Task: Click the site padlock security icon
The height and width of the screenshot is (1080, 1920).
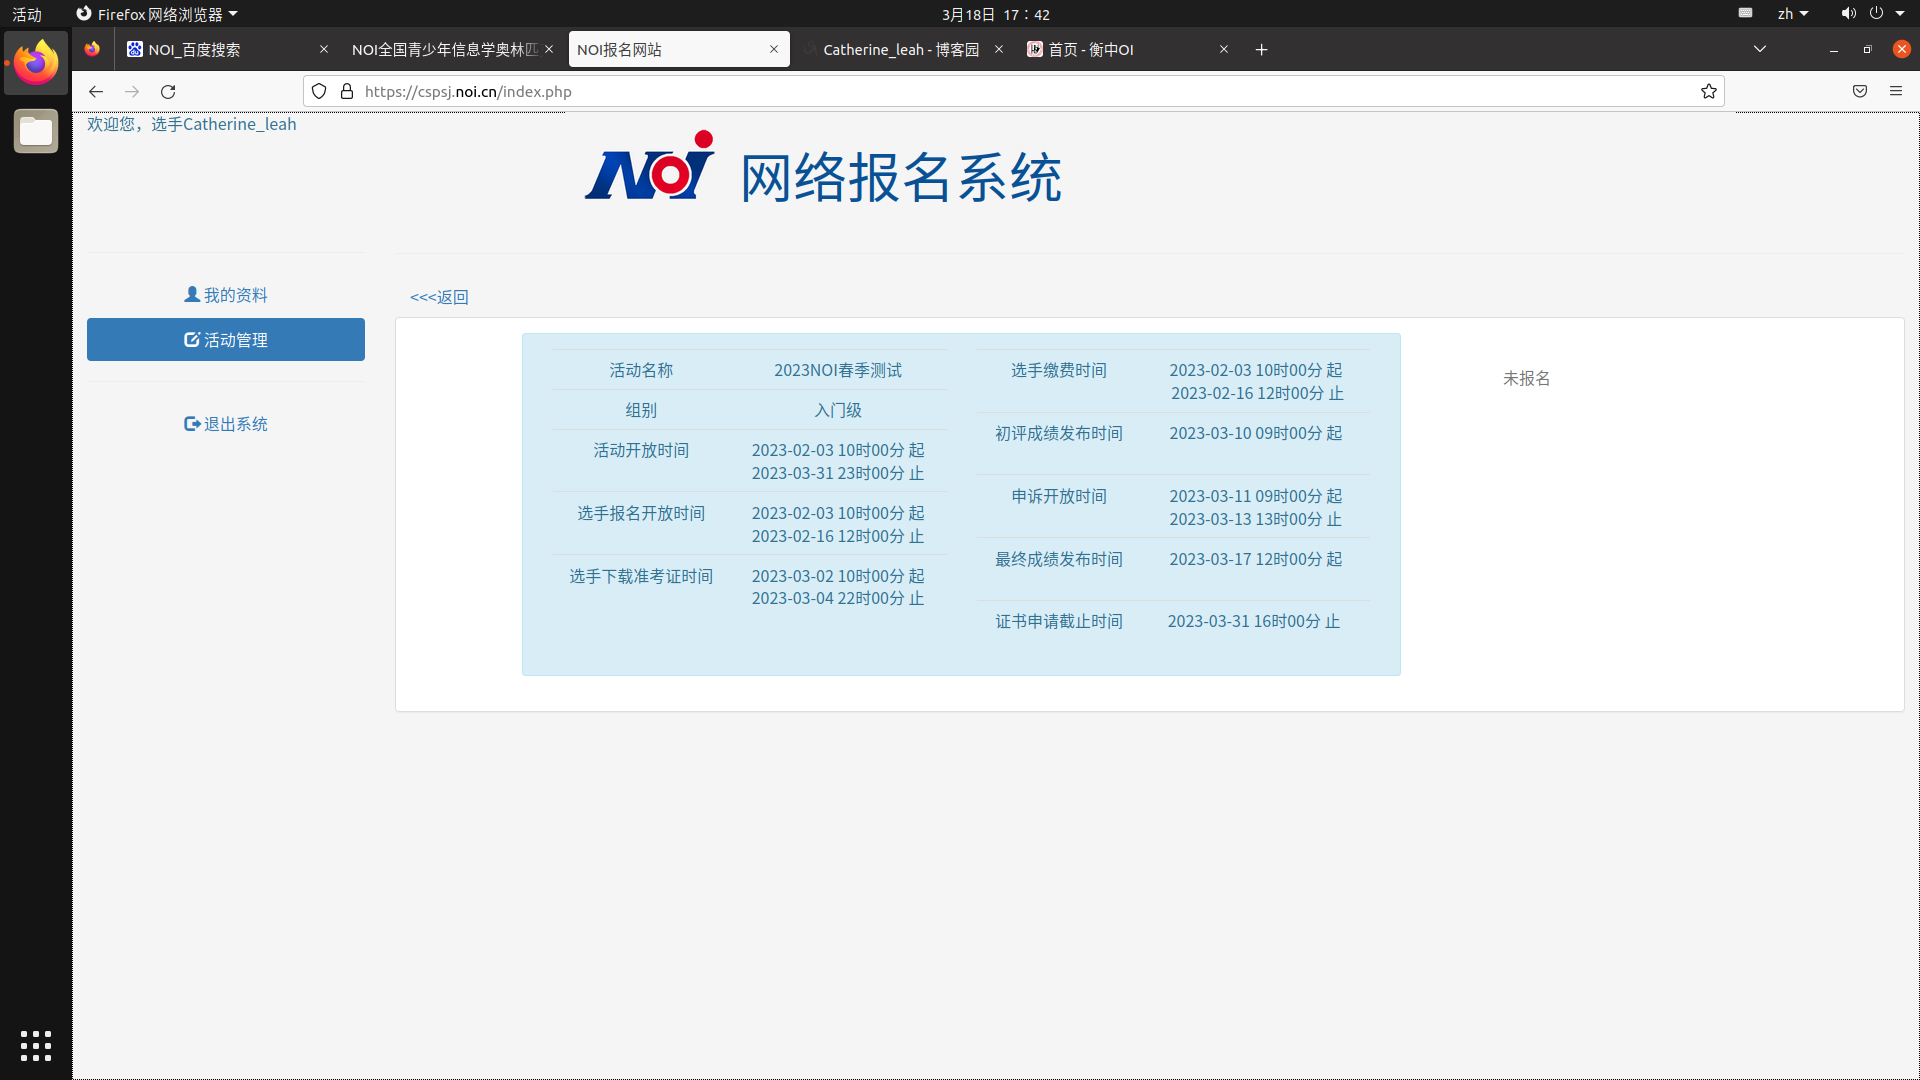Action: click(x=347, y=91)
